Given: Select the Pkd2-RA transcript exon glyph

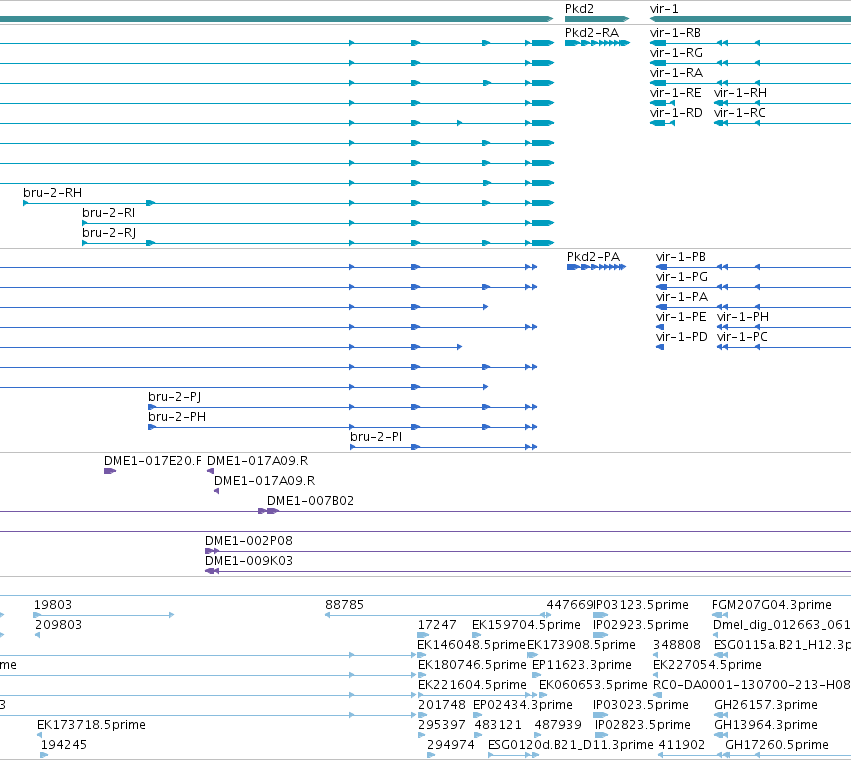Looking at the screenshot, I should coord(597,43).
